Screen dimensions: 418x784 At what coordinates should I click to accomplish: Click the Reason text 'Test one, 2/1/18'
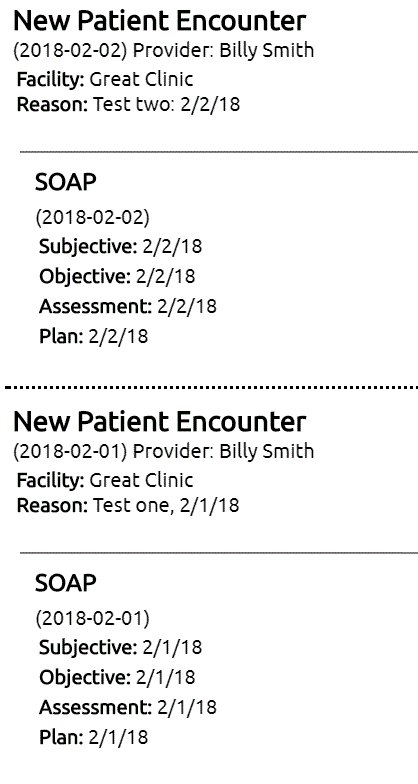[166, 506]
